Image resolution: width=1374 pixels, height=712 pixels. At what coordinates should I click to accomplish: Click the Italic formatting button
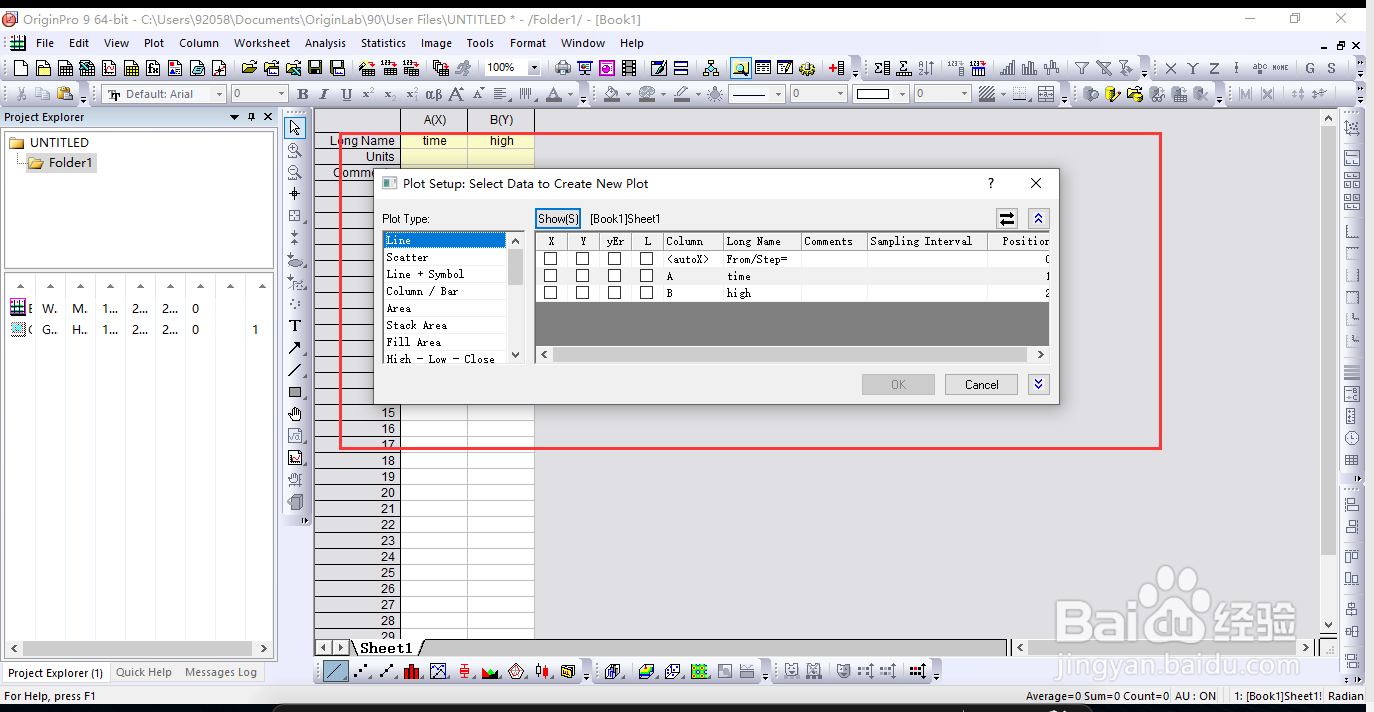coord(324,94)
